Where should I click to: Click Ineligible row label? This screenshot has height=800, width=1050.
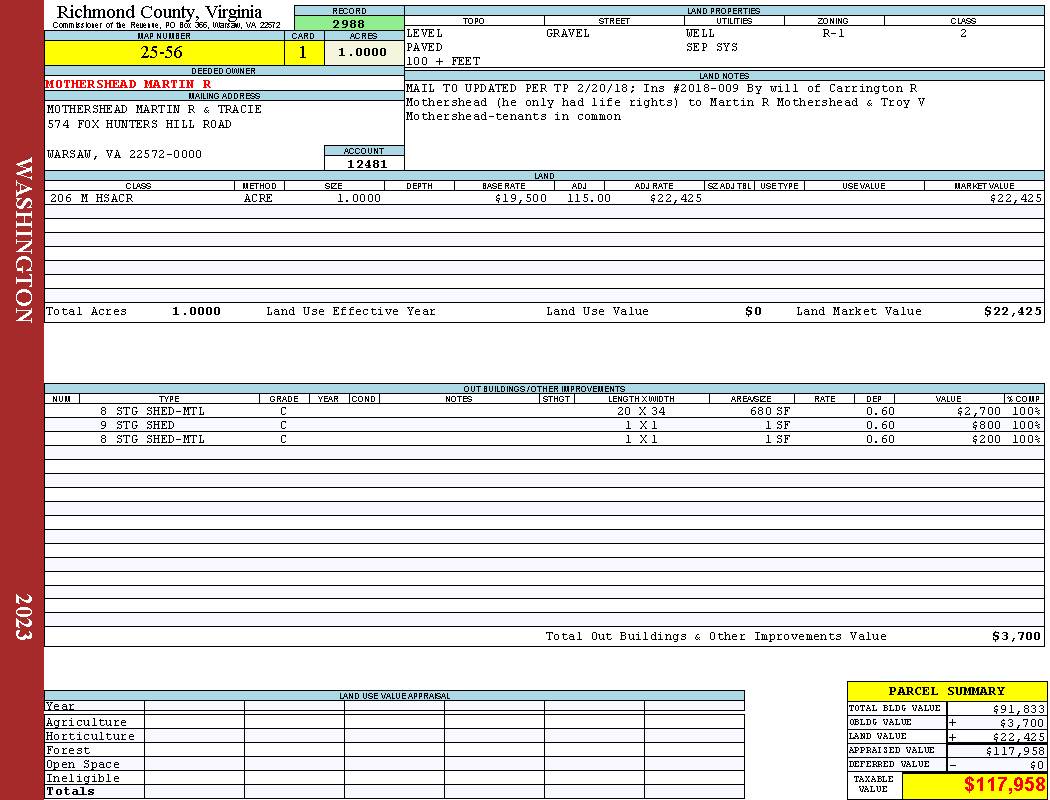(82, 779)
